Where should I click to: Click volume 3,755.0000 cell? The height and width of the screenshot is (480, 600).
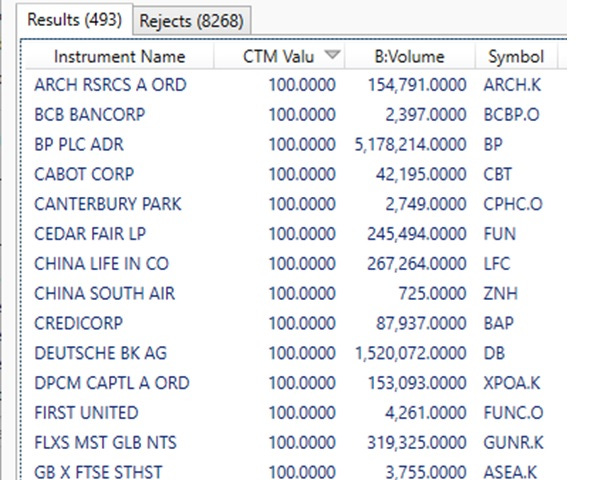point(426,472)
